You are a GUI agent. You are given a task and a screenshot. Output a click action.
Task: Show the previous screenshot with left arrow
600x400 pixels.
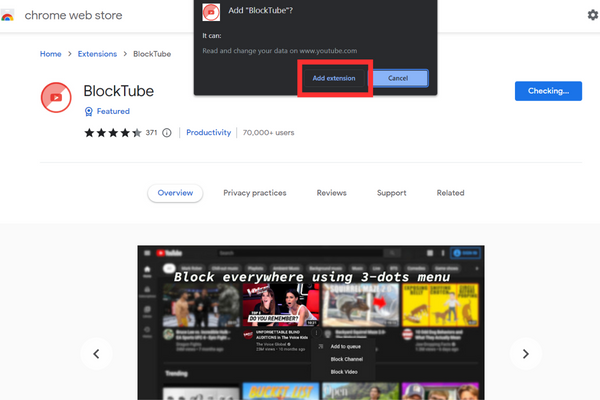pos(96,354)
